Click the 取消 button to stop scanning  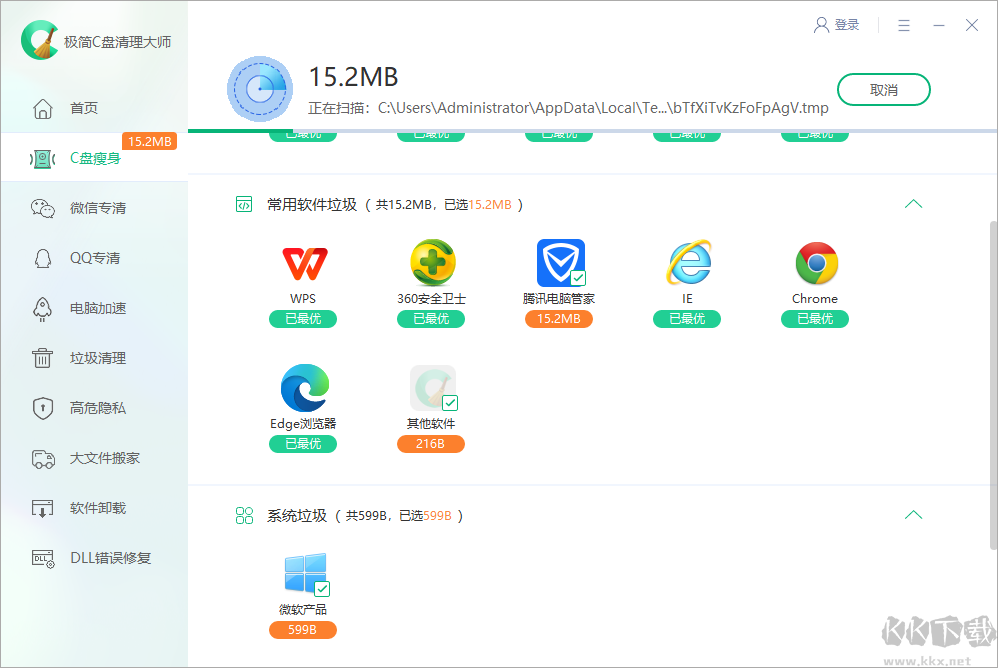(x=883, y=89)
